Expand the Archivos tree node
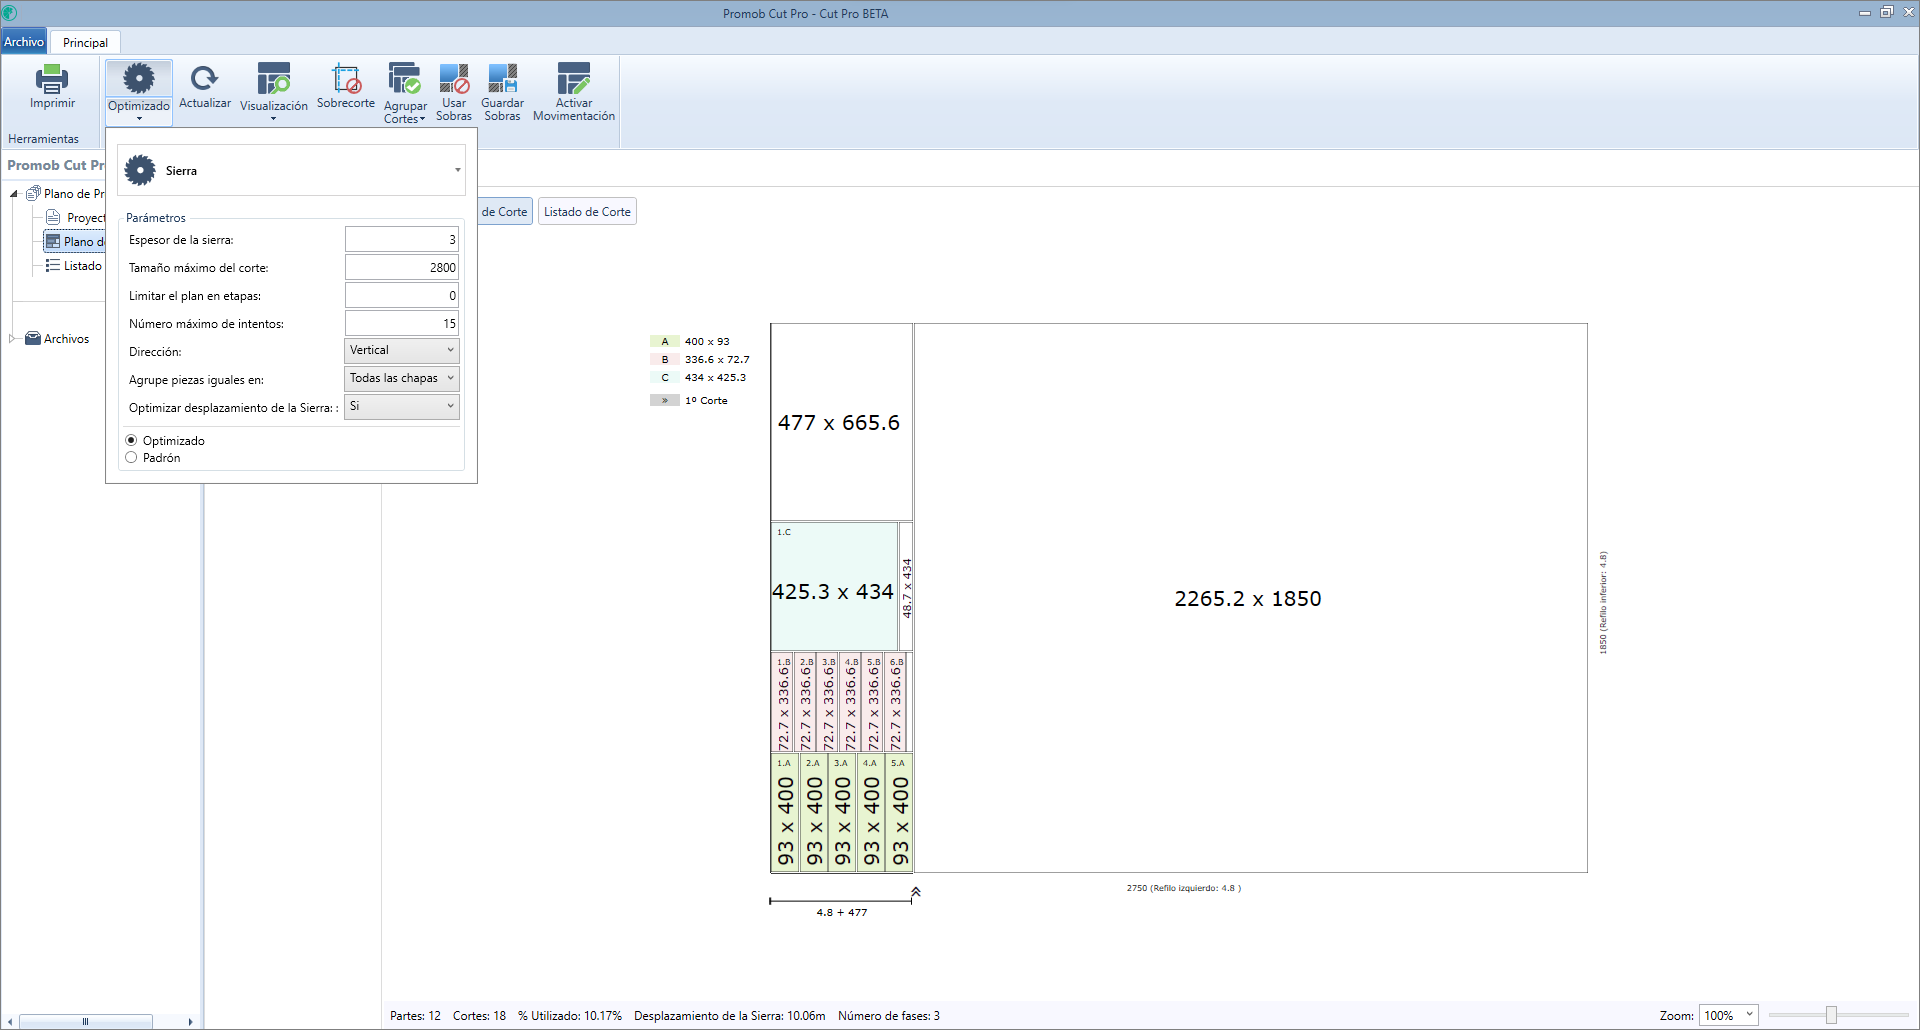The height and width of the screenshot is (1030, 1920). tap(13, 338)
